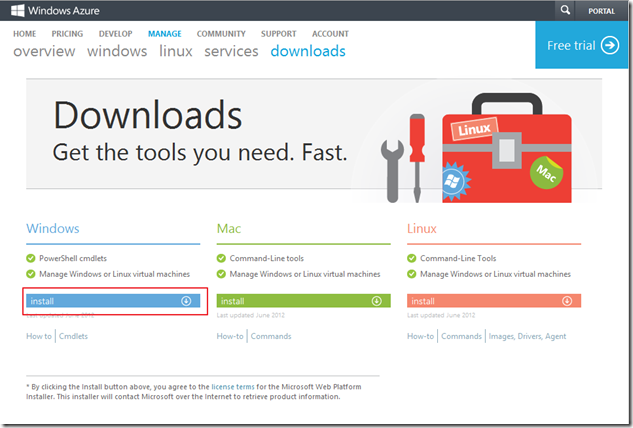
Task: Open Mac Commands link
Action: (271, 336)
